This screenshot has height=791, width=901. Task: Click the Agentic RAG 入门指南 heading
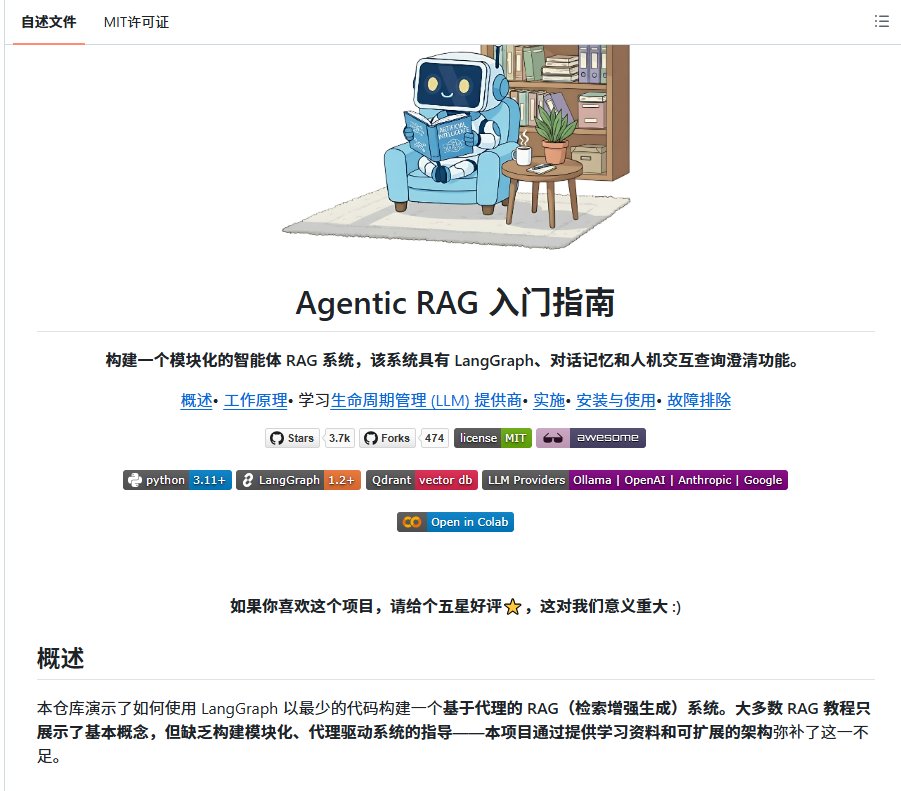click(x=455, y=303)
